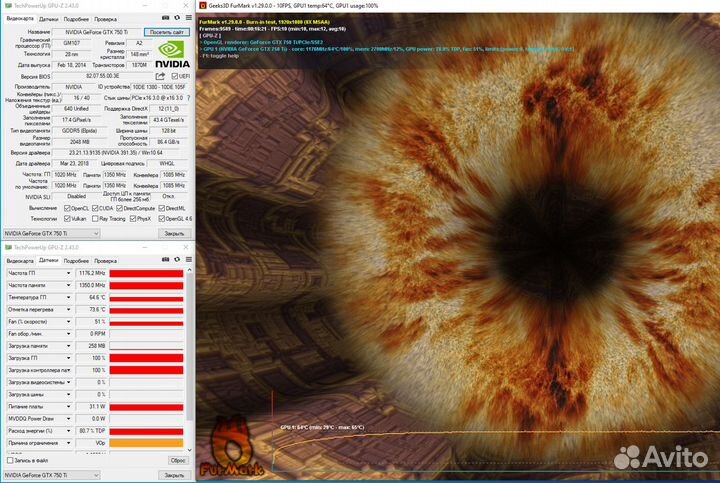The height and width of the screenshot is (483, 720).
Task: Toggle the UEFI checkbox
Action: [173, 76]
